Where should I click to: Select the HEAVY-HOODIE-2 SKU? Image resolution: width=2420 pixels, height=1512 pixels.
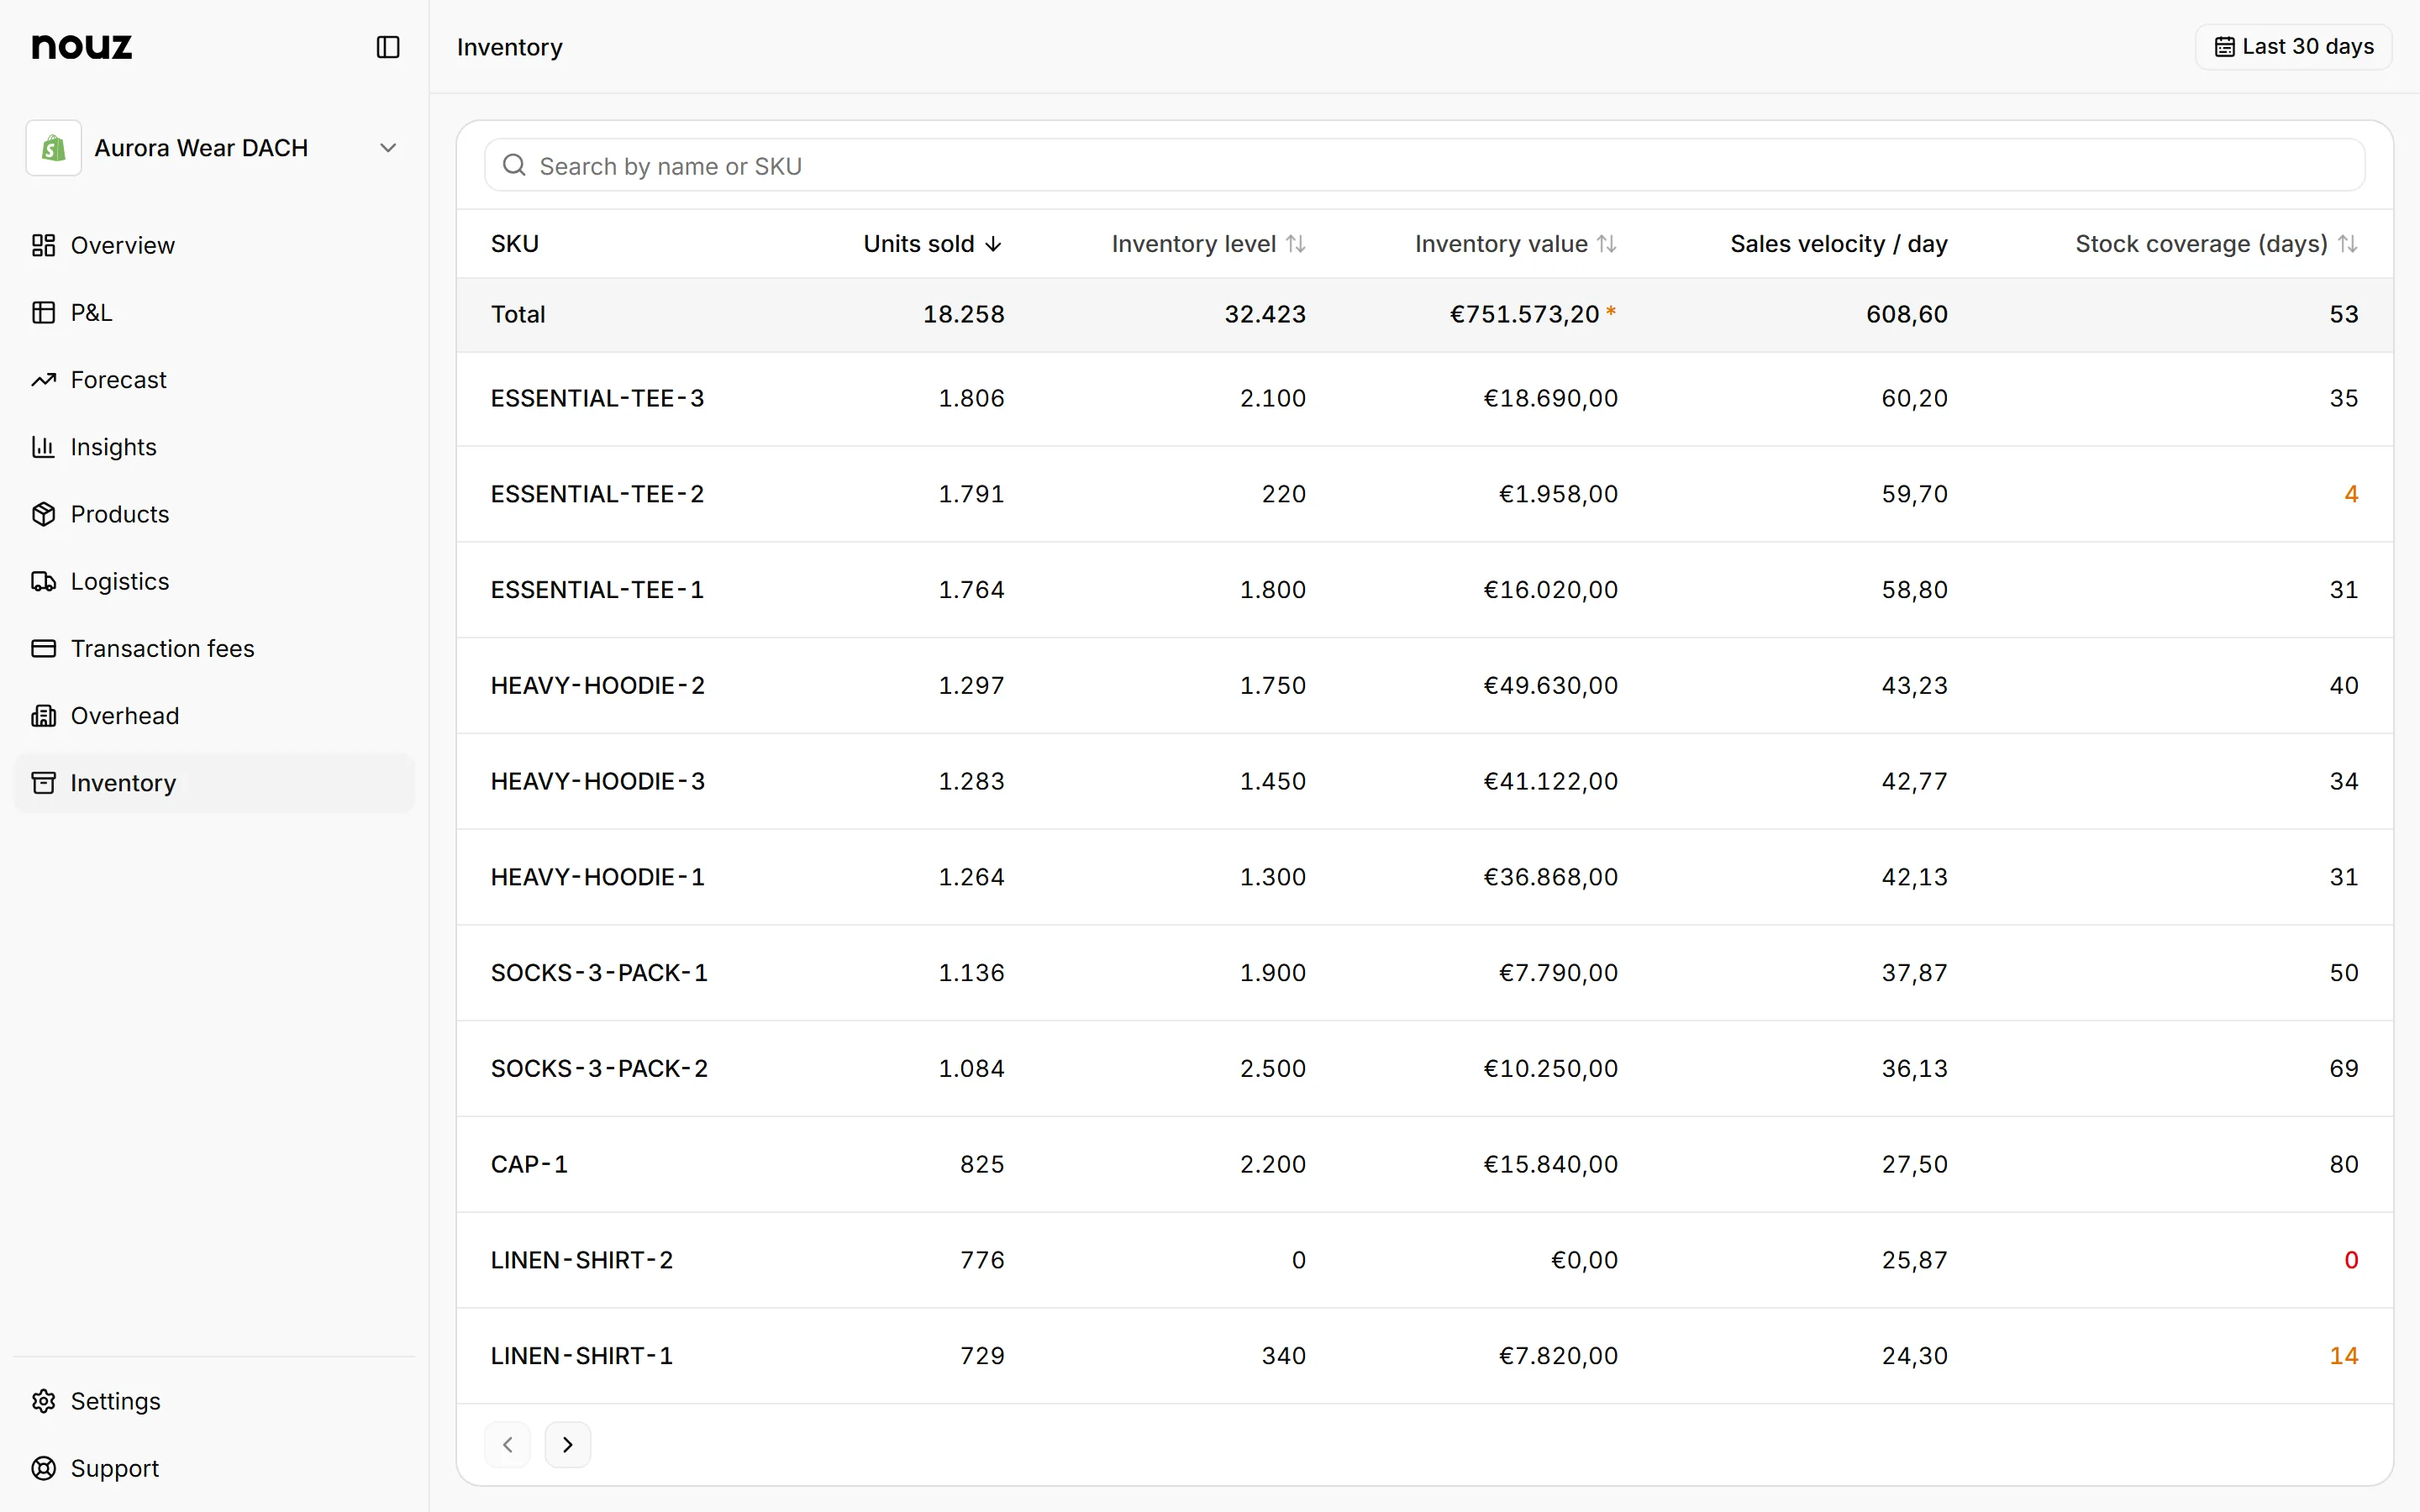point(597,686)
